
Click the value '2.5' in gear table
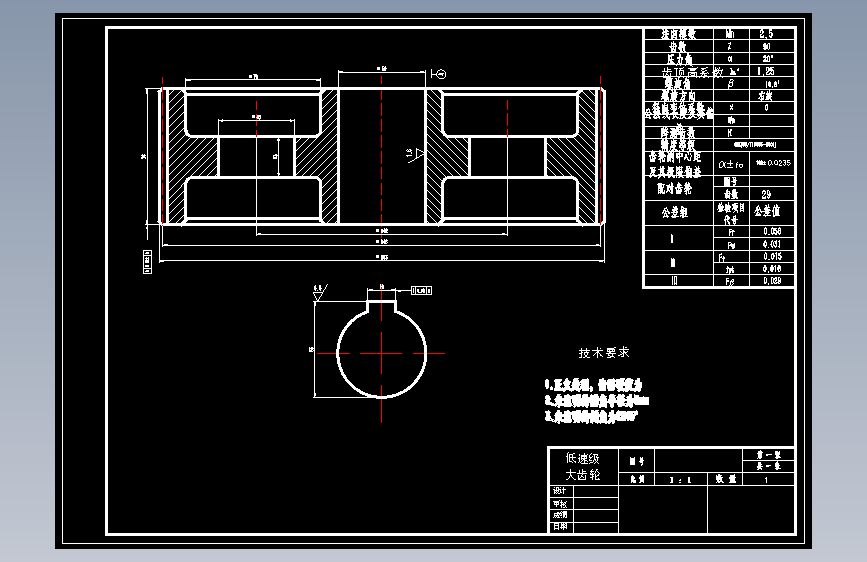(x=766, y=34)
